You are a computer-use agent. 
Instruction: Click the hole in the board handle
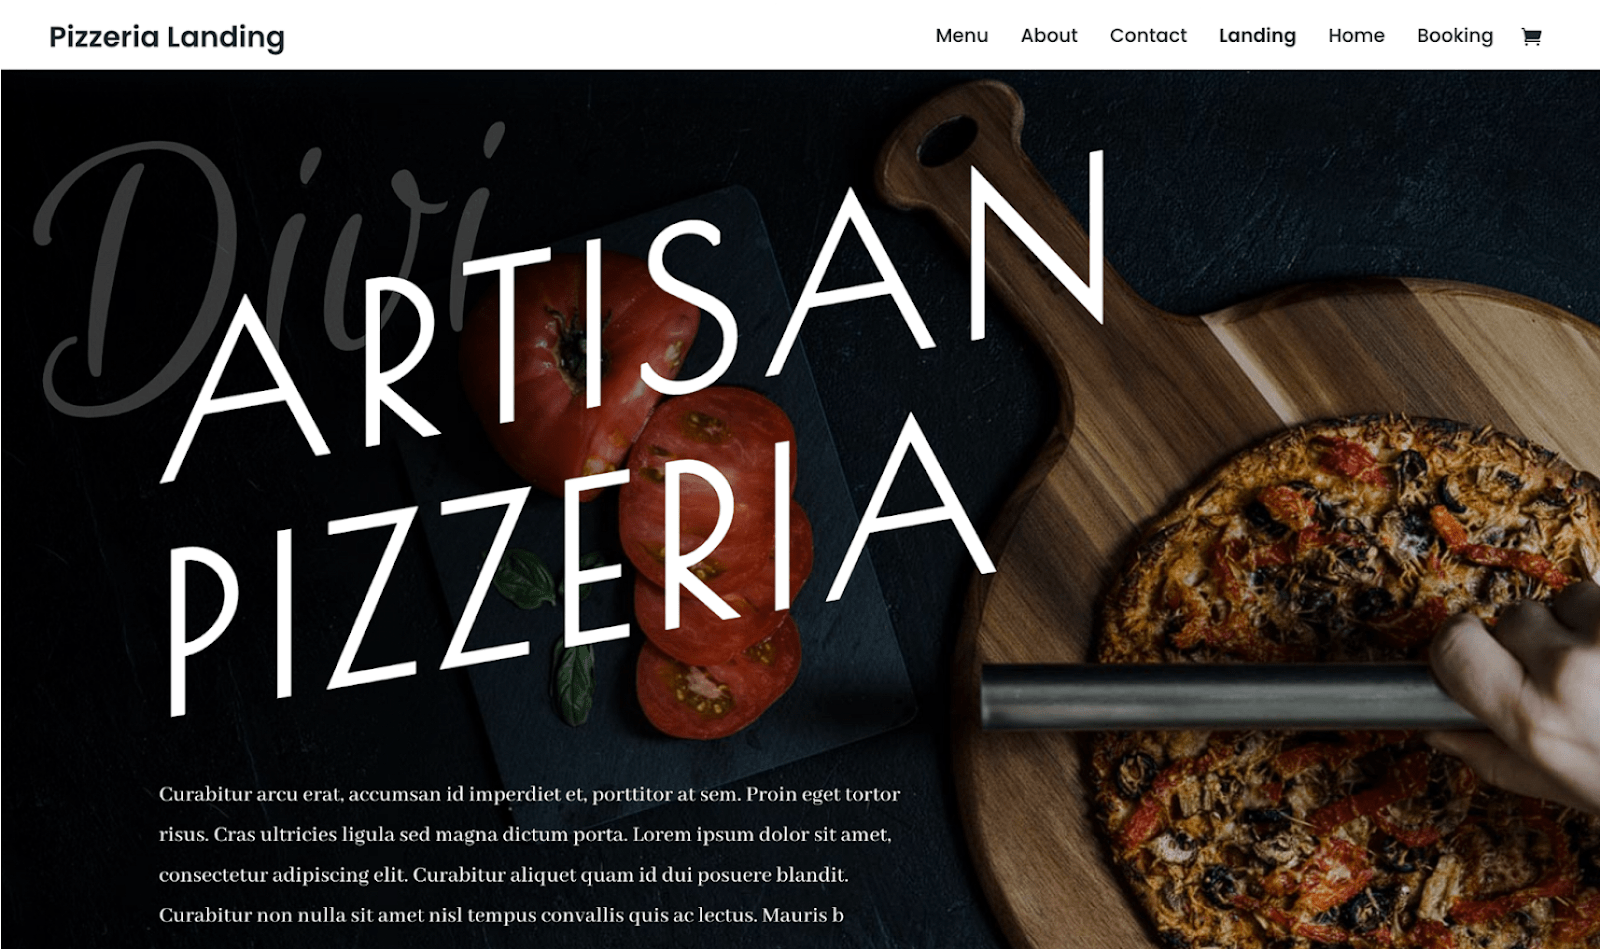pos(947,140)
